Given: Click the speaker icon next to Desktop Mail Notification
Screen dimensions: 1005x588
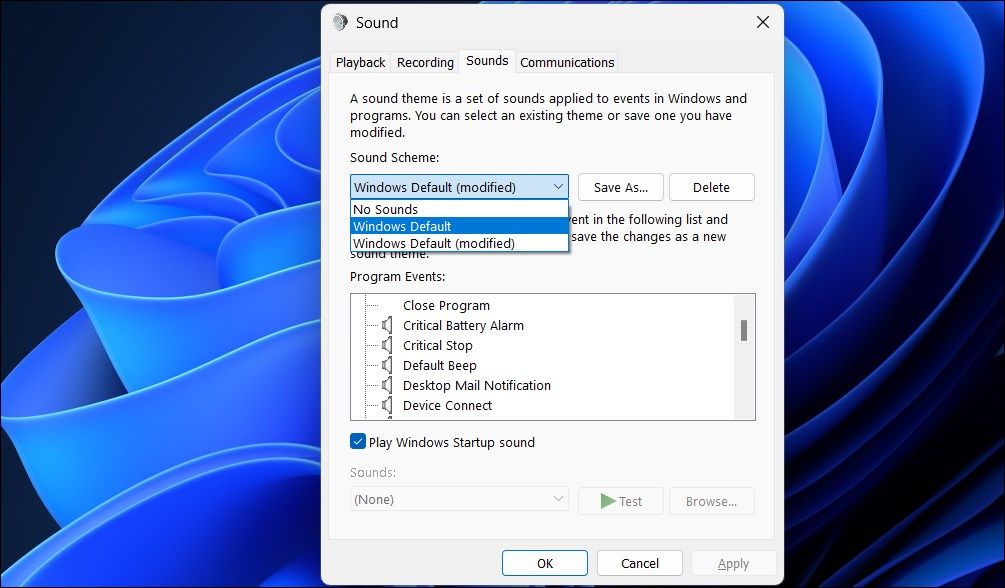Looking at the screenshot, I should pyautogui.click(x=386, y=385).
